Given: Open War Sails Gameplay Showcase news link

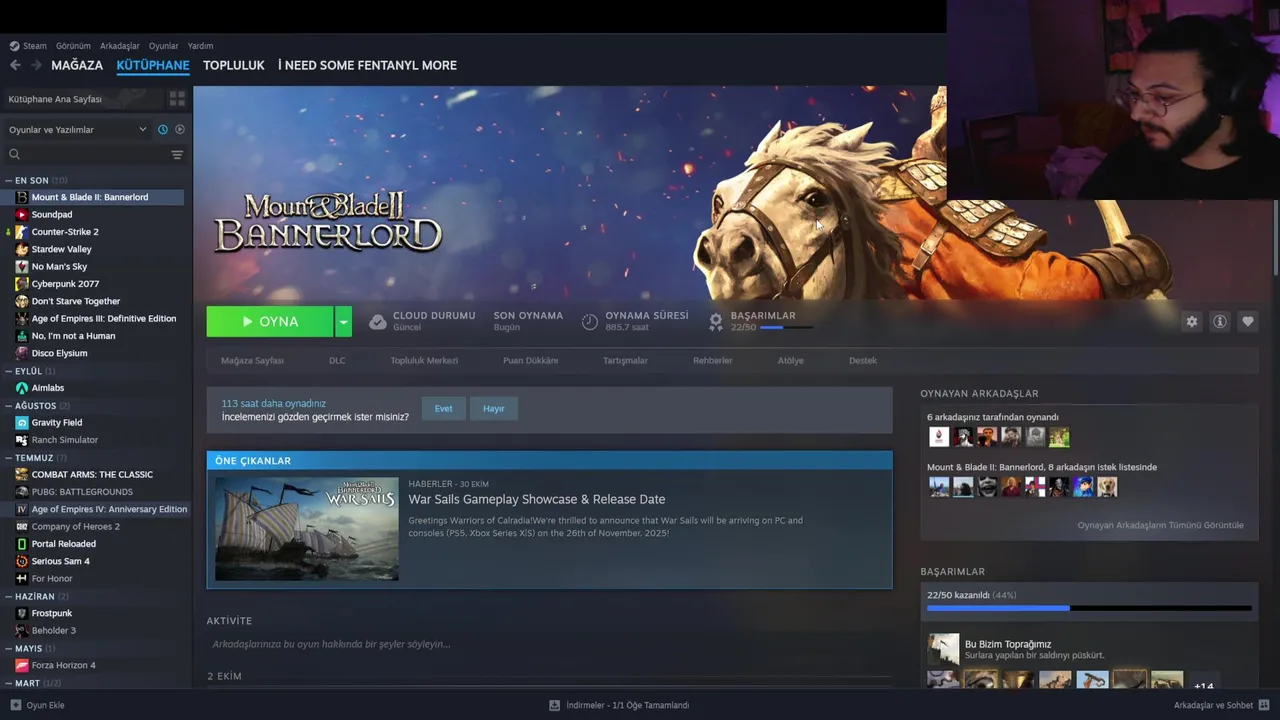Looking at the screenshot, I should (x=536, y=499).
